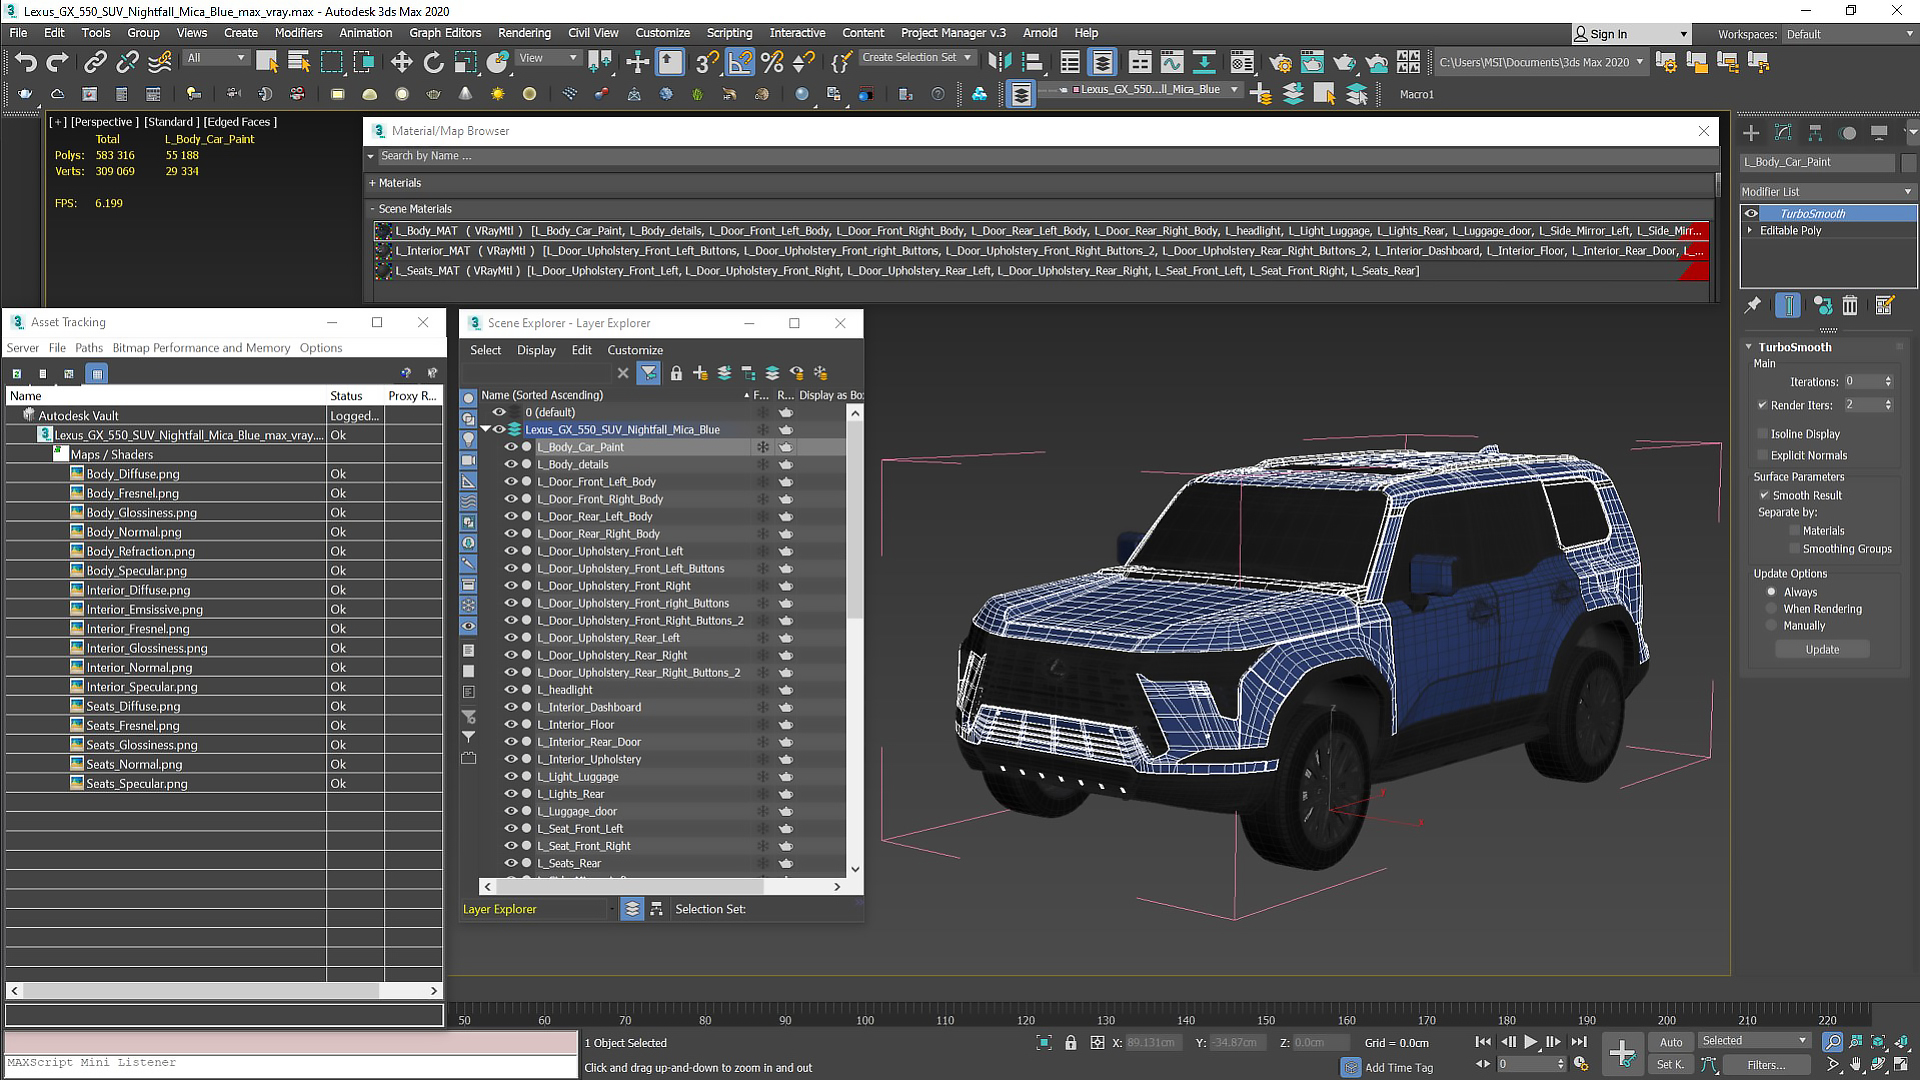Screen dimensions: 1920x1080
Task: Open the Key Filters button
Action: tap(1766, 1065)
